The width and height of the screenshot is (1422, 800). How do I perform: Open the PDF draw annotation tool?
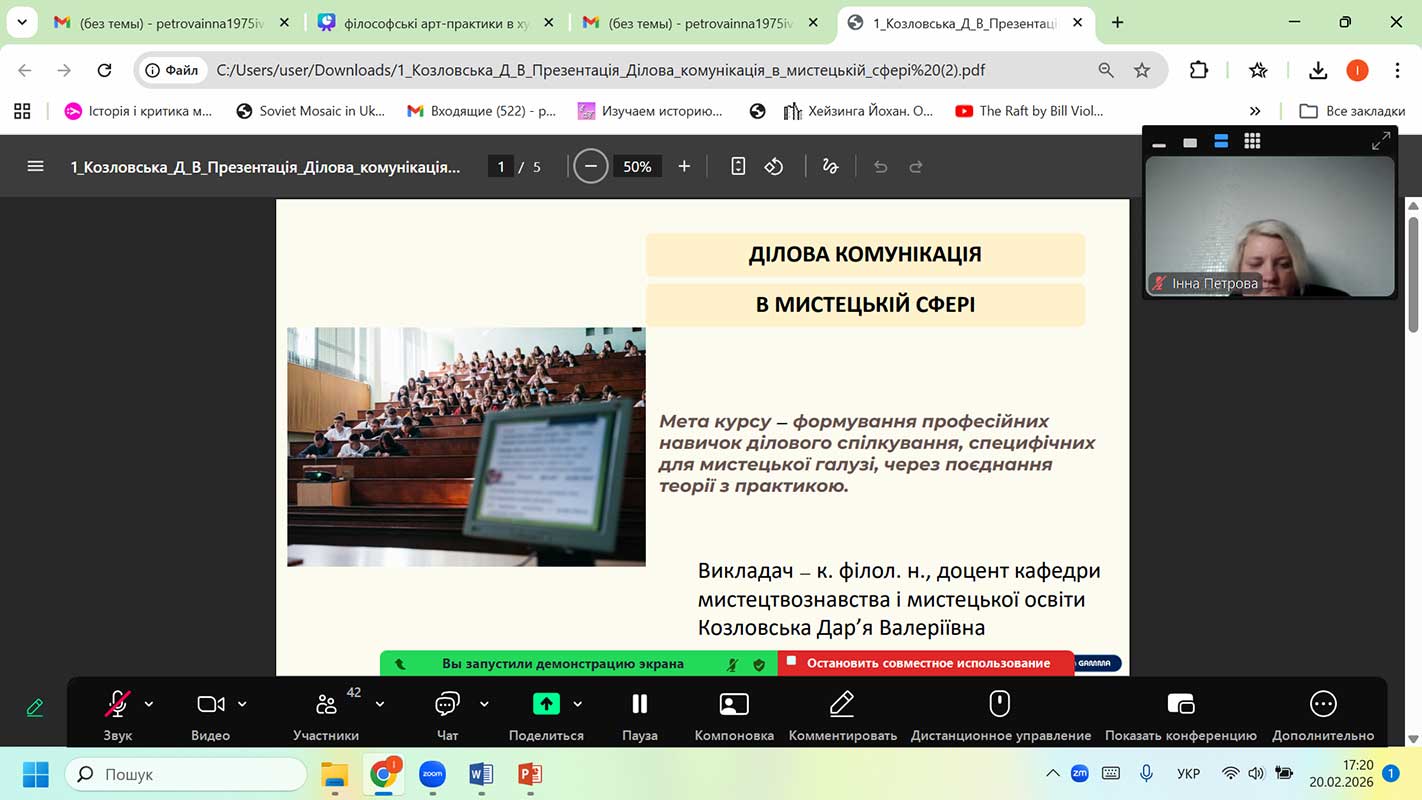pos(830,167)
